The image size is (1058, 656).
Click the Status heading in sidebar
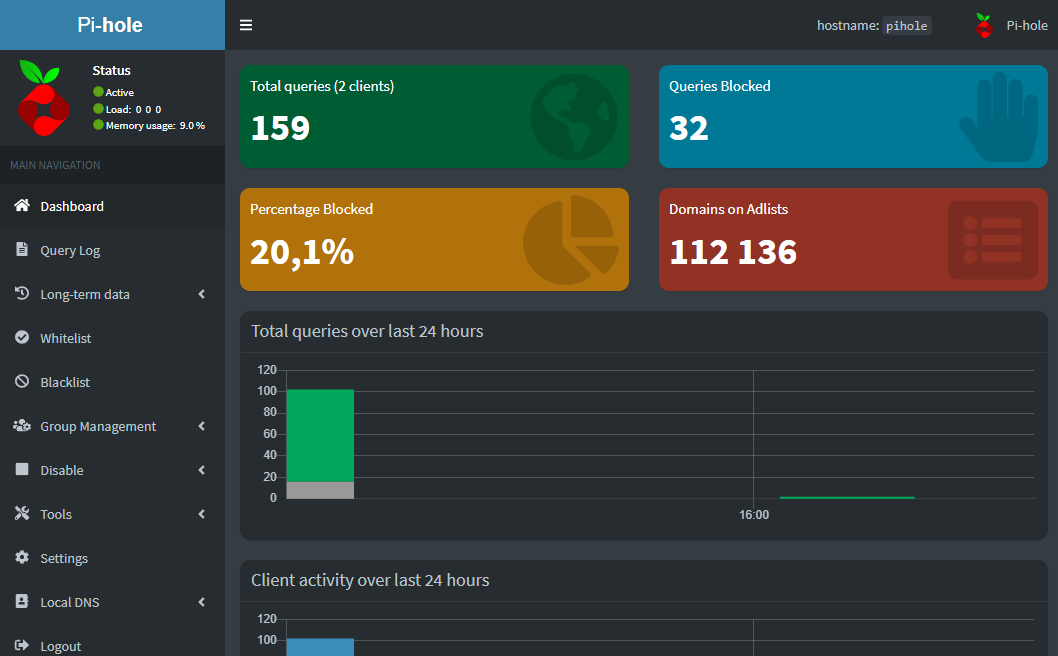[x=111, y=70]
